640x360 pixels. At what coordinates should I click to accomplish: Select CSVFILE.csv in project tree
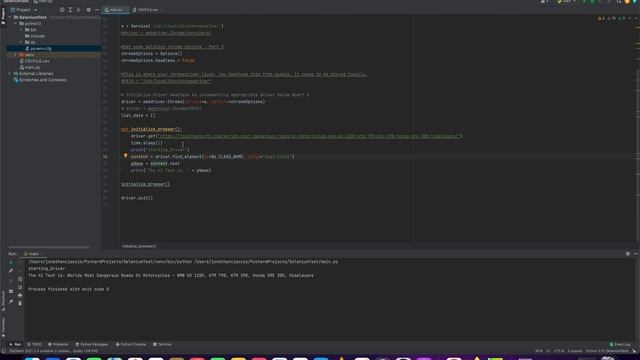pyautogui.click(x=35, y=61)
